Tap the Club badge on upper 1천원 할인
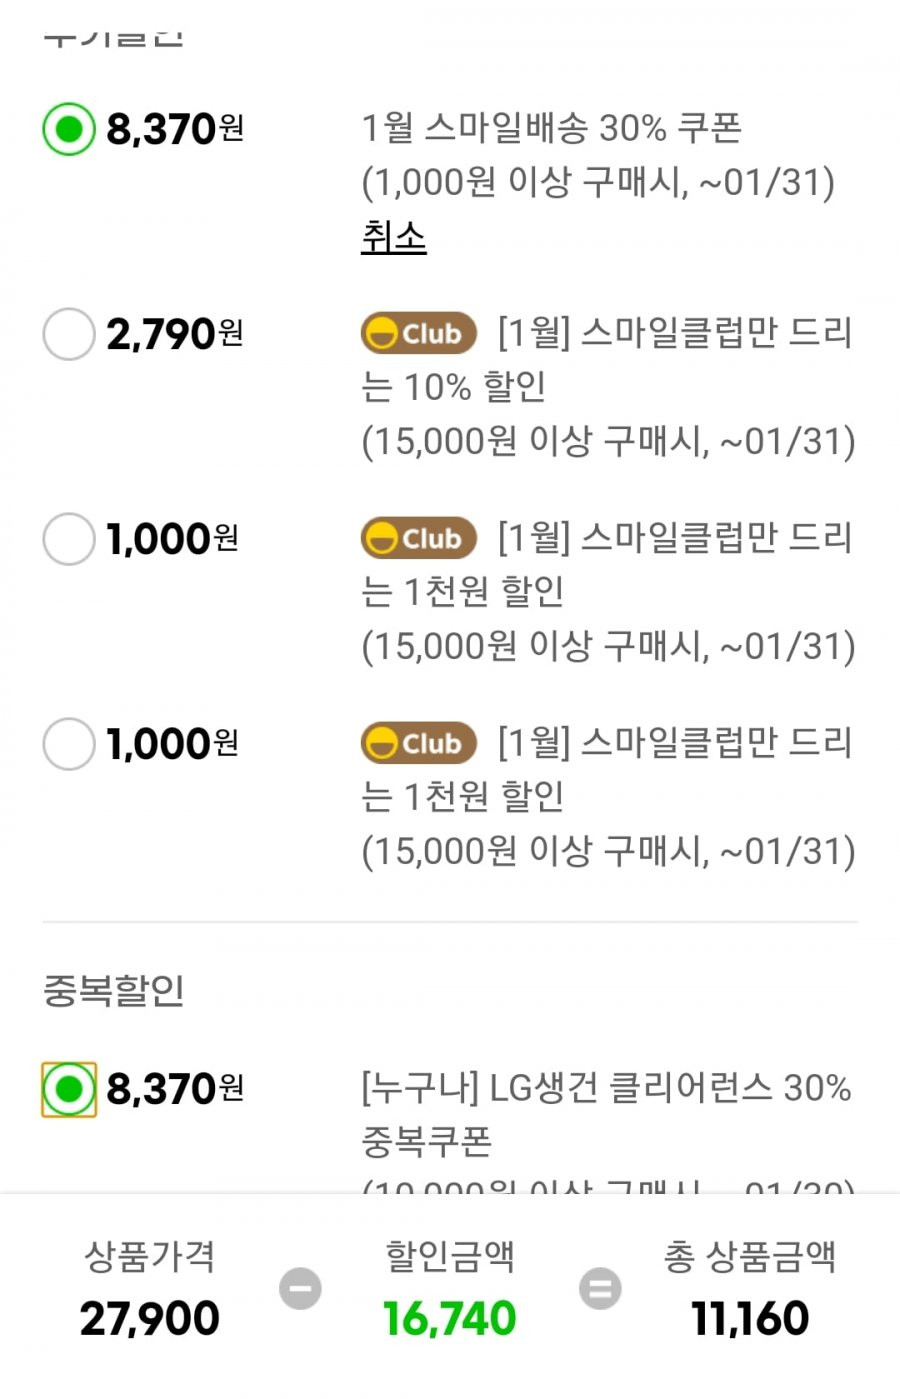Image resolution: width=900 pixels, height=1399 pixels. (419, 539)
